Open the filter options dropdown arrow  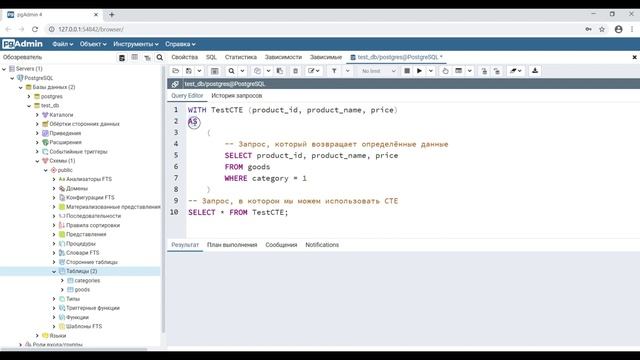tap(348, 71)
